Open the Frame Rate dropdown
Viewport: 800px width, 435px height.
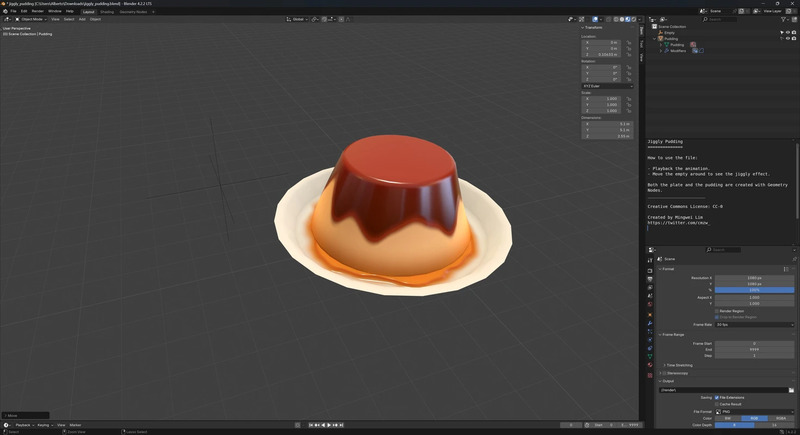[x=755, y=324]
